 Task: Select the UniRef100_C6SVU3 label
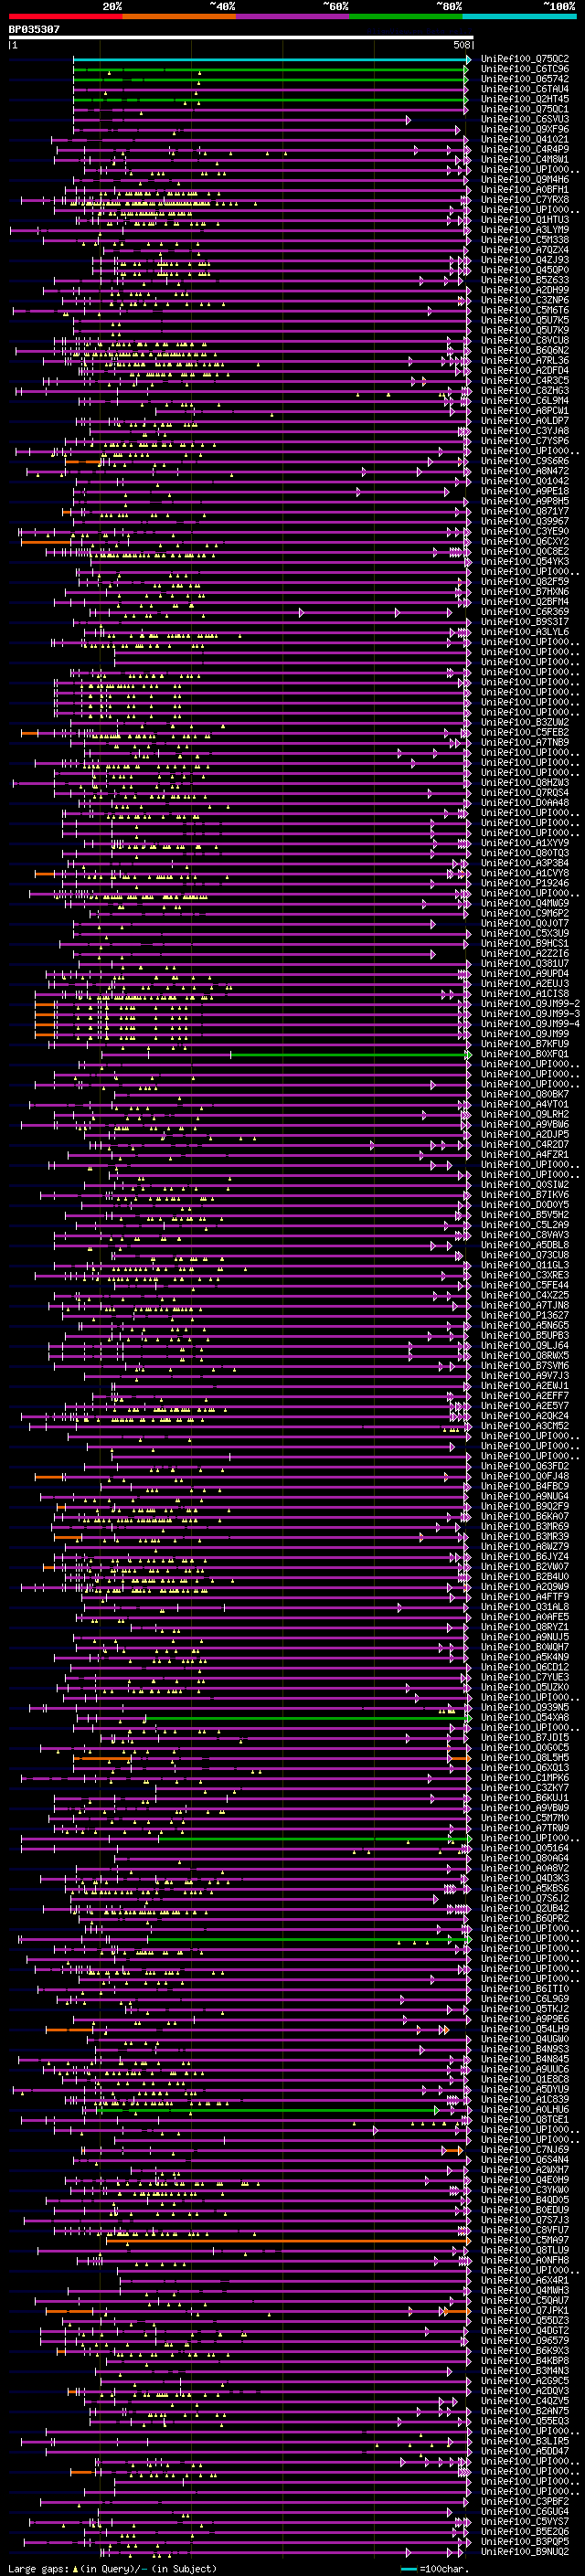tap(525, 120)
